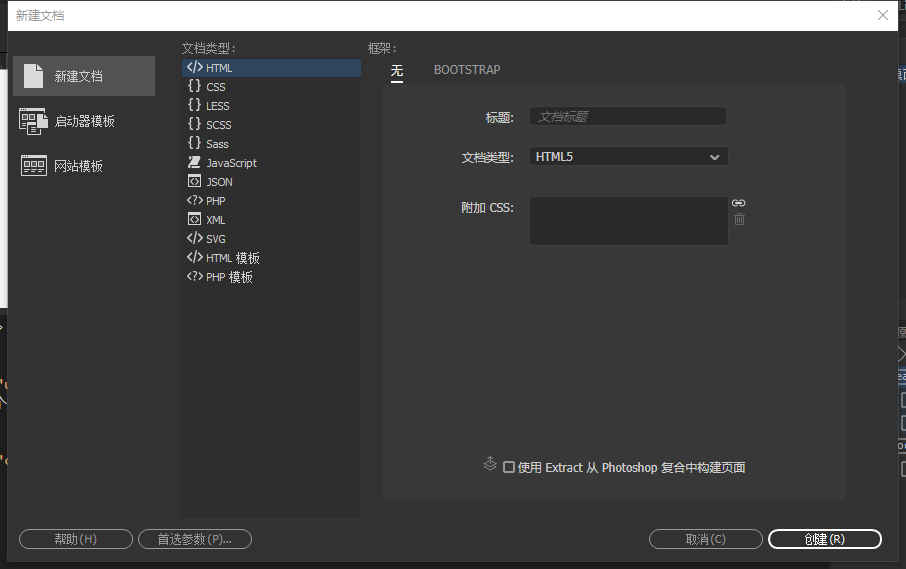Choose XML document type
The image size is (906, 569).
point(271,220)
